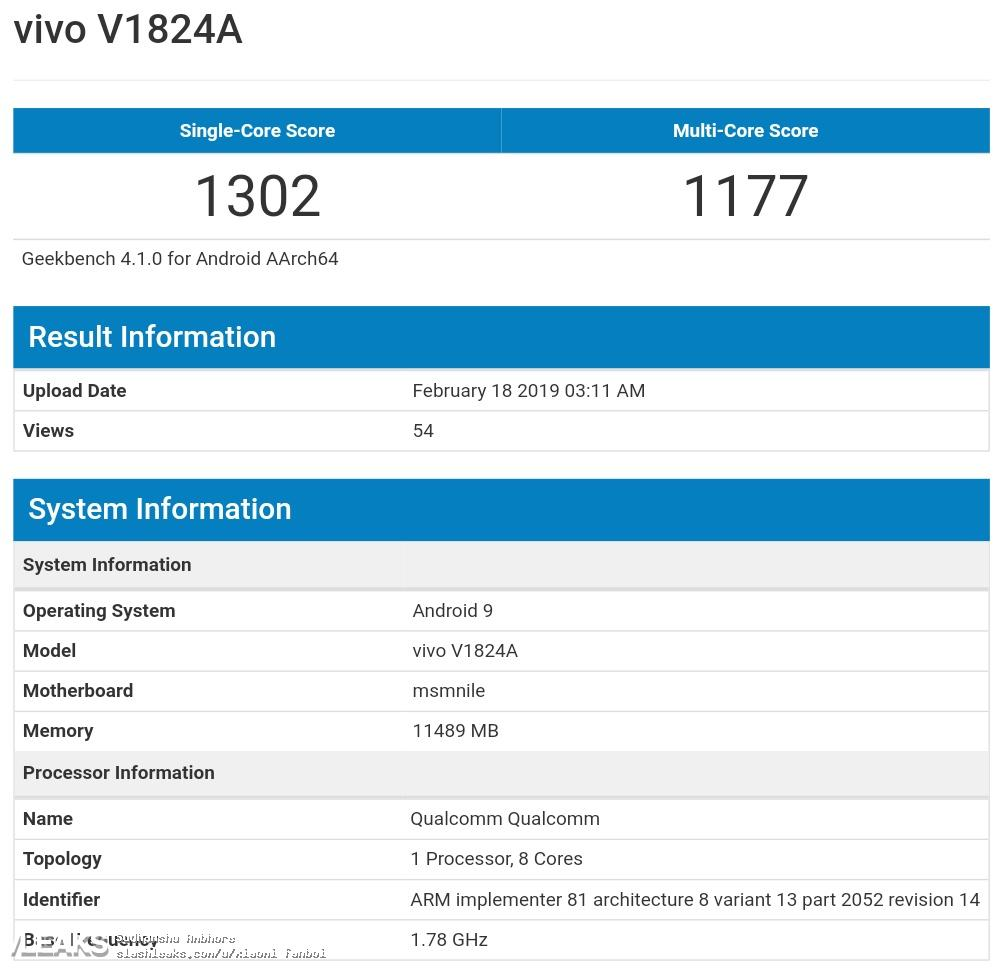
Task: Click the Result Information section header
Action: [x=502, y=337]
